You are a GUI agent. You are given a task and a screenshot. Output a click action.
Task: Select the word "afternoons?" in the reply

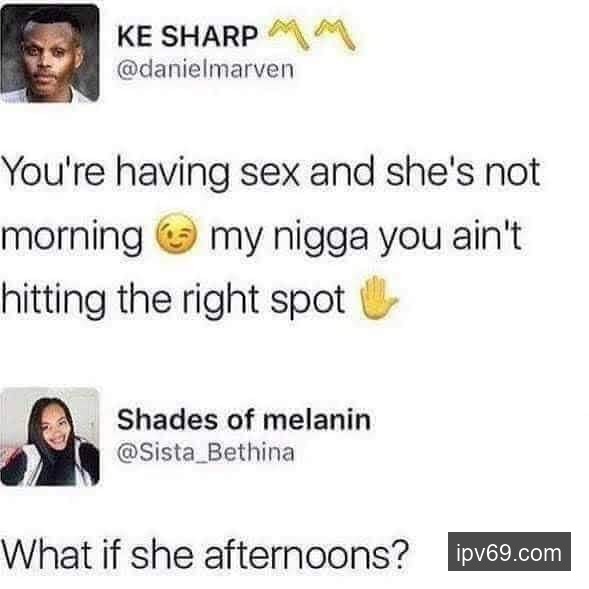[306, 554]
